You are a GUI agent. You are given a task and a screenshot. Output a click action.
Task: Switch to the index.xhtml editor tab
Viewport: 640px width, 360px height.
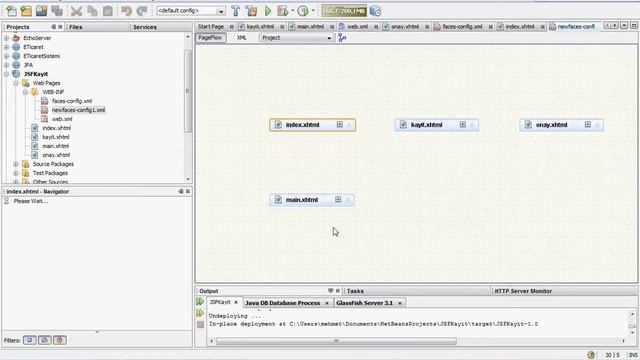(x=520, y=27)
